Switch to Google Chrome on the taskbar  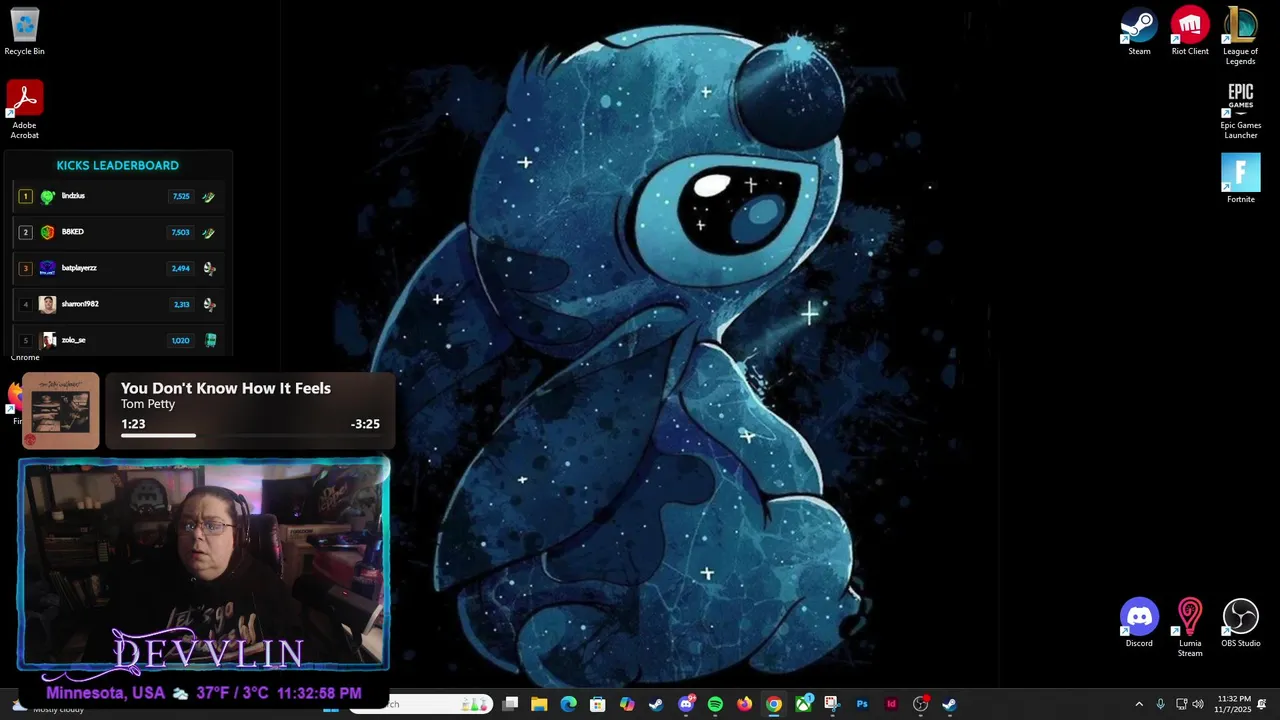[774, 704]
